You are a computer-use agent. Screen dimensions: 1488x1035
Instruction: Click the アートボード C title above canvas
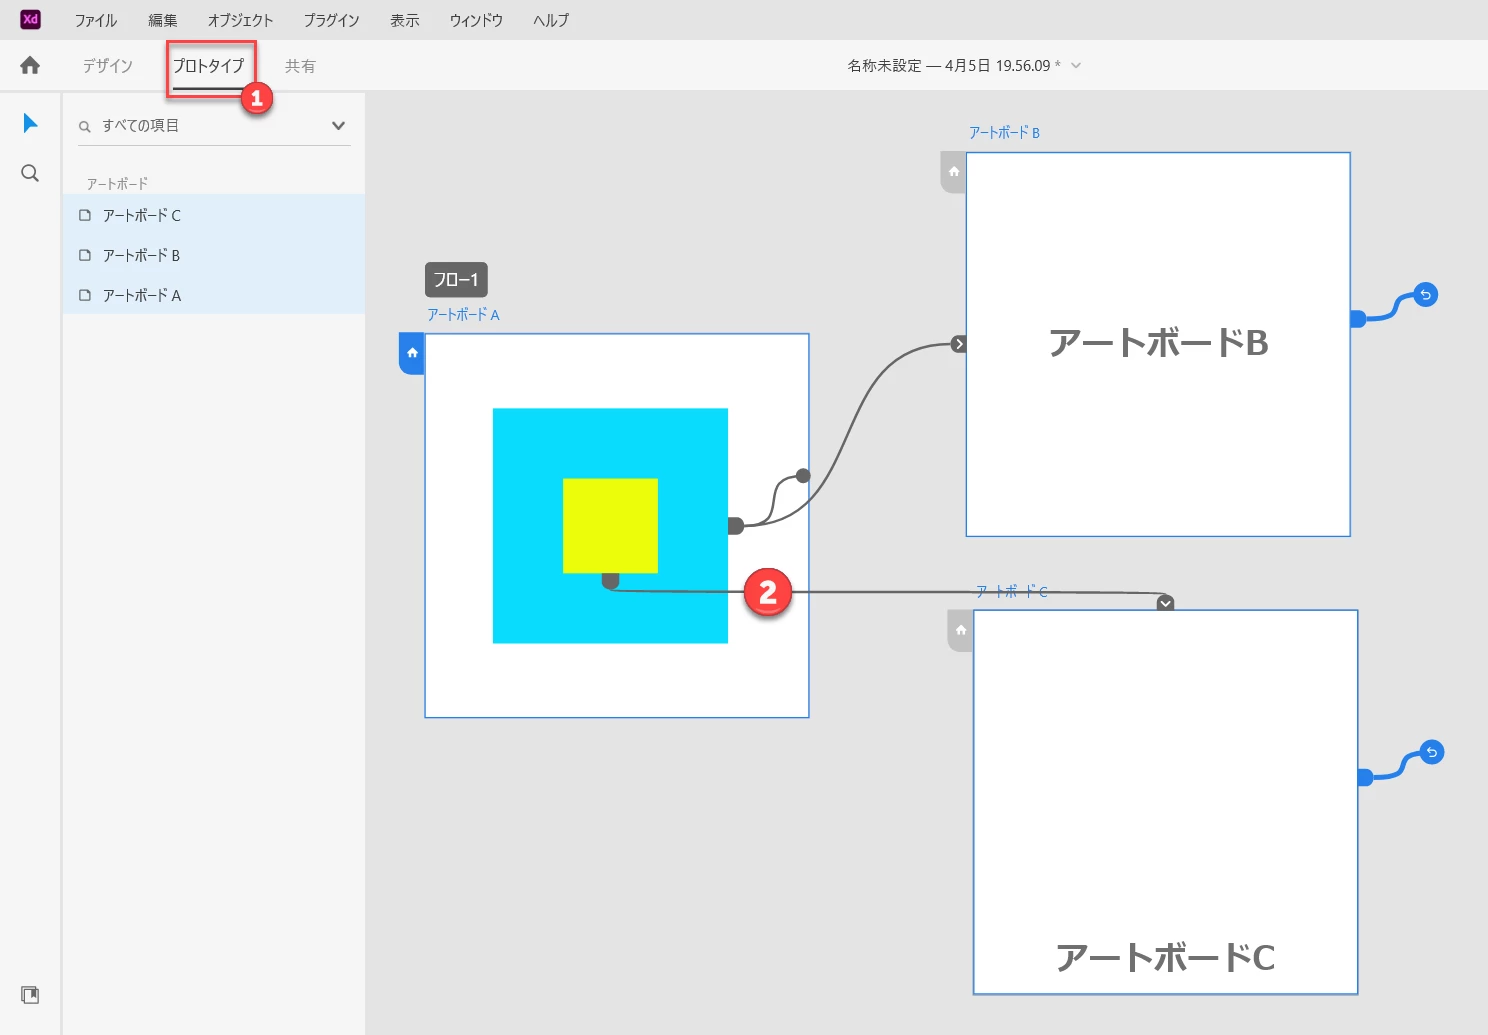point(1012,592)
